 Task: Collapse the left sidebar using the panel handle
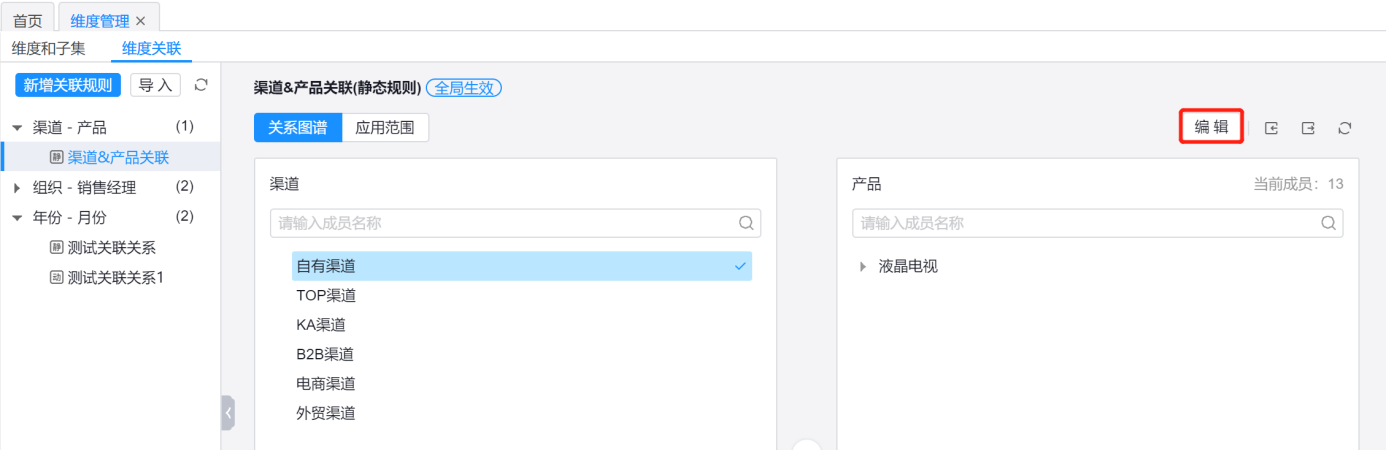tap(228, 412)
